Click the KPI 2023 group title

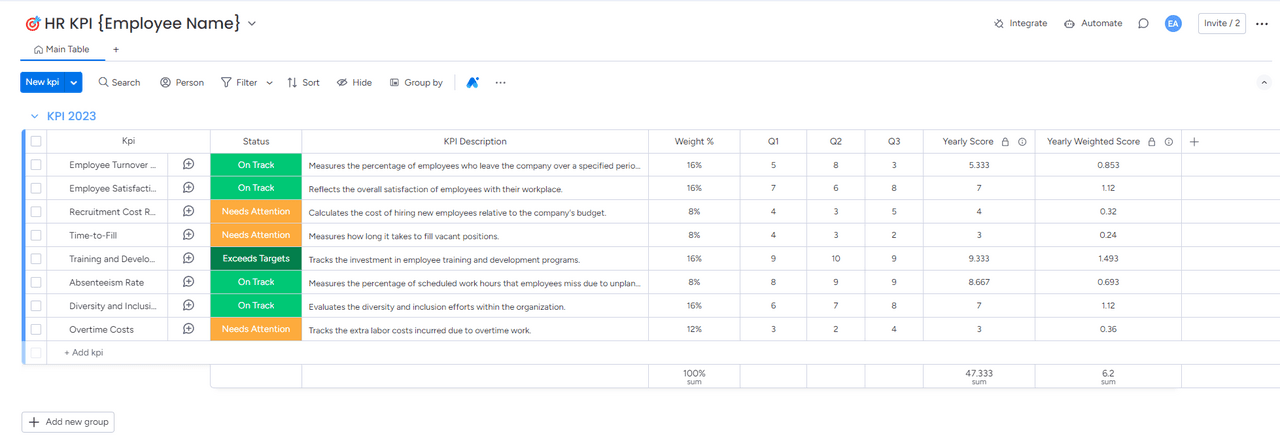point(72,116)
